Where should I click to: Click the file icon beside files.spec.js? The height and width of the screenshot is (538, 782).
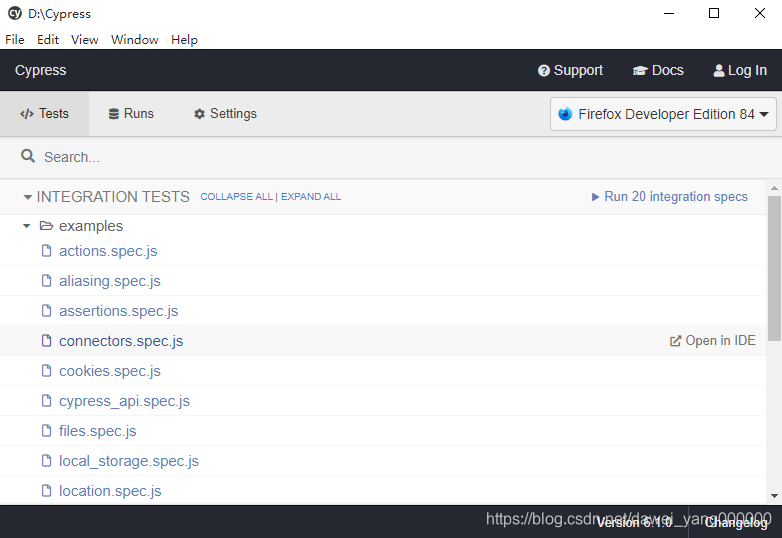[46, 430]
